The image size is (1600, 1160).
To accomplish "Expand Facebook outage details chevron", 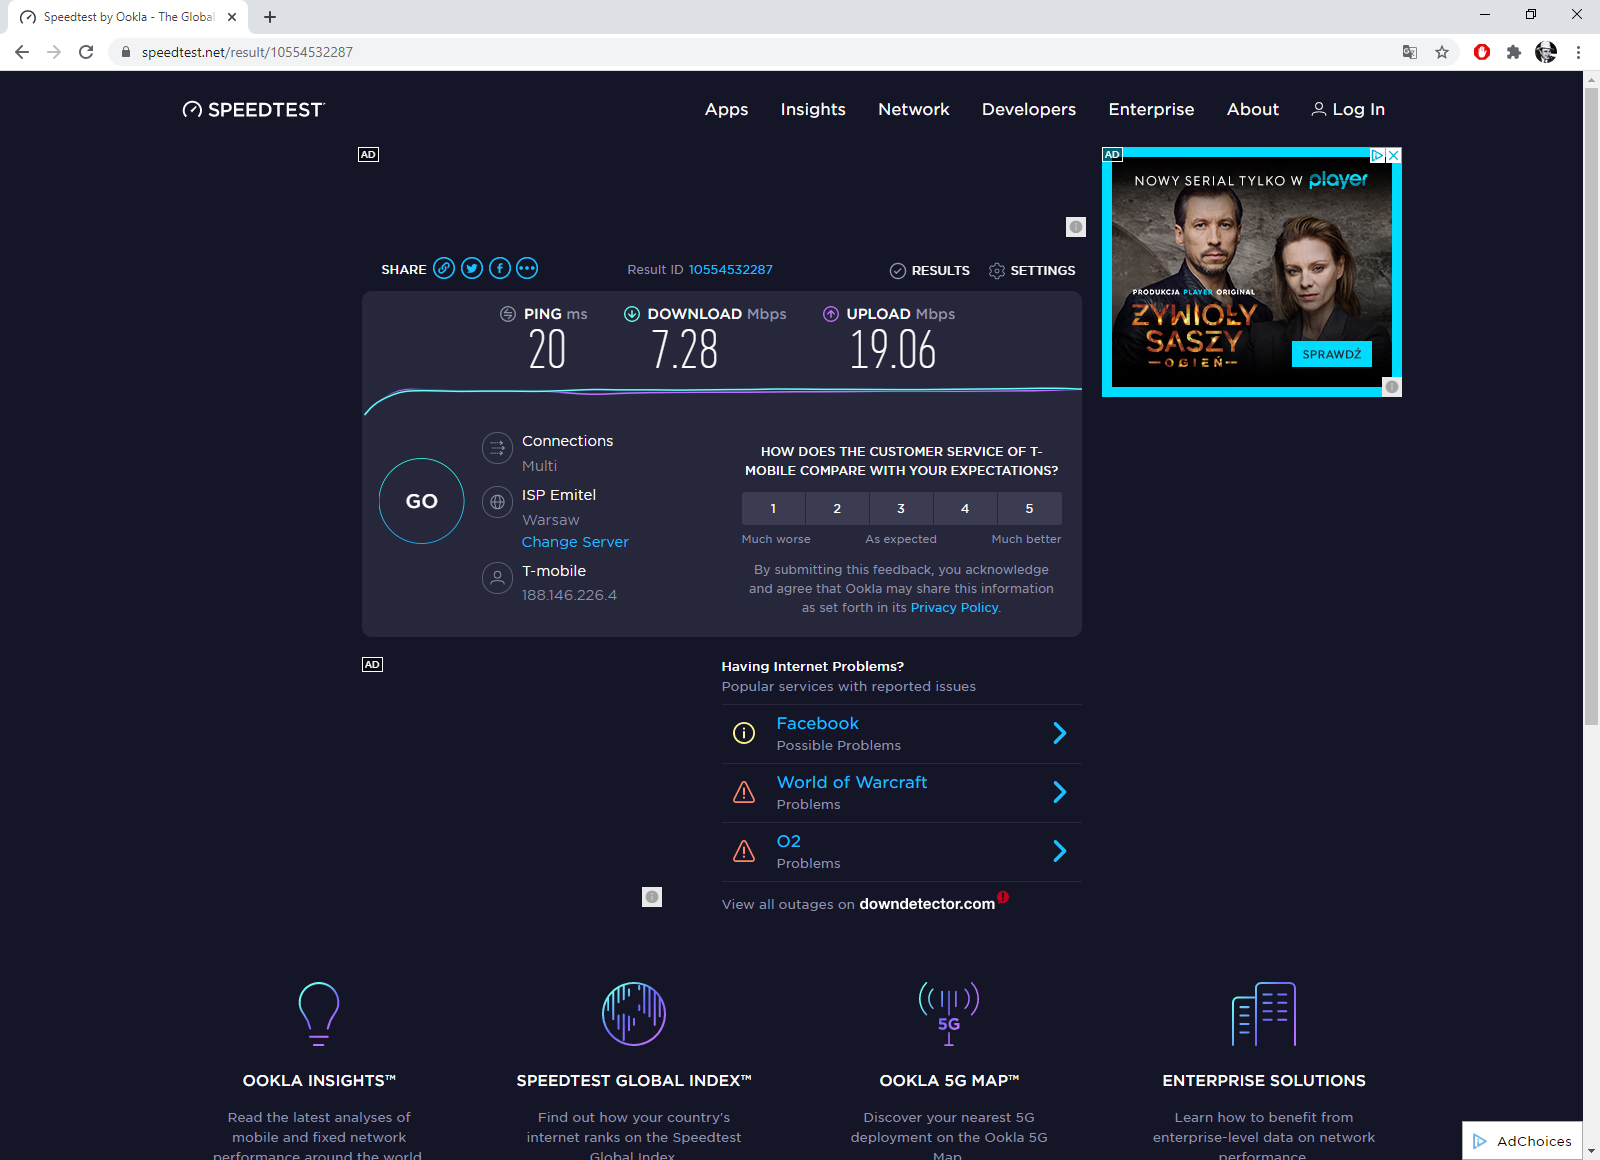I will point(1060,734).
